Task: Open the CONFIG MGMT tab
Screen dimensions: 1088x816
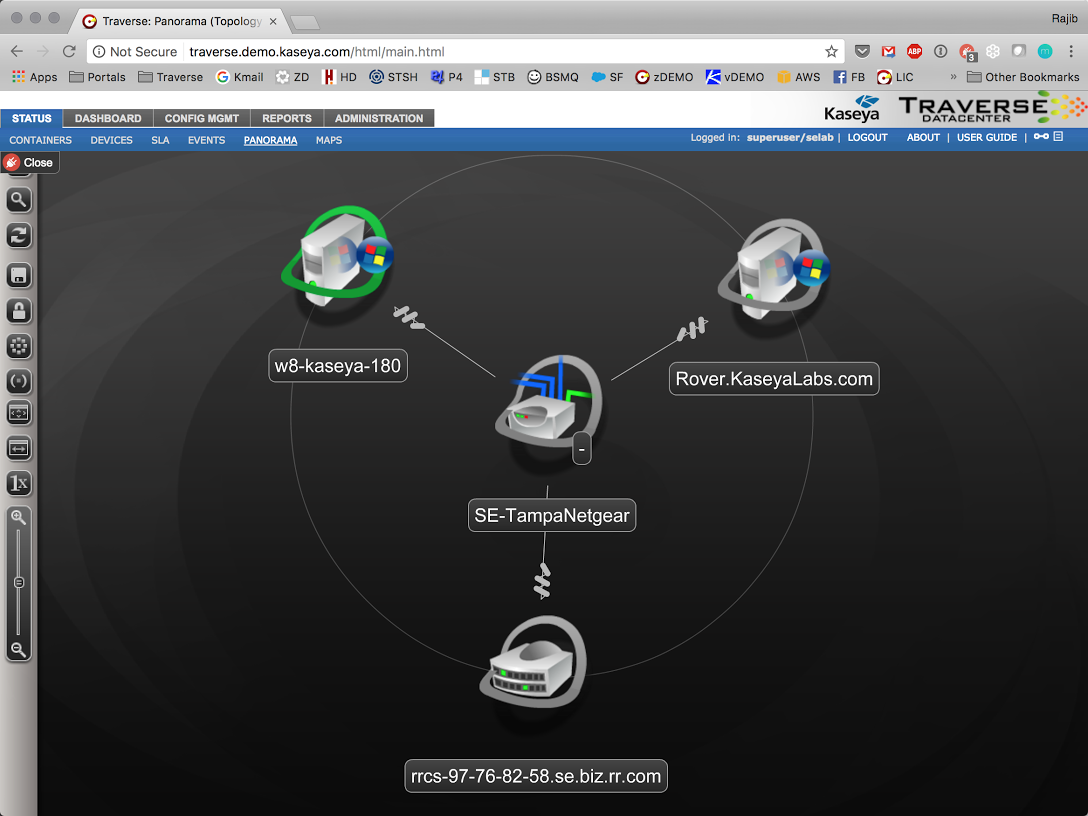Action: (202, 118)
